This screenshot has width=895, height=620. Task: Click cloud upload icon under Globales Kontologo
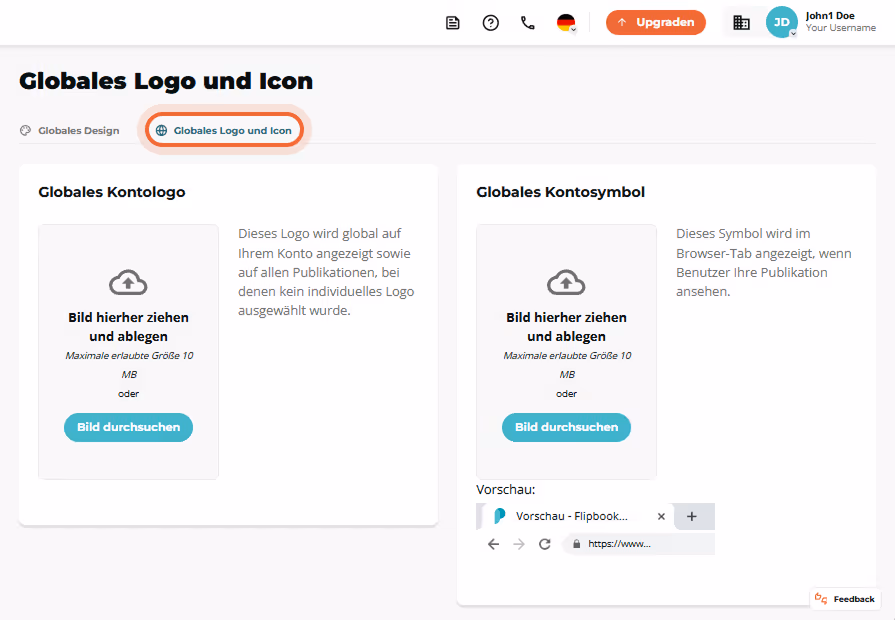point(128,282)
